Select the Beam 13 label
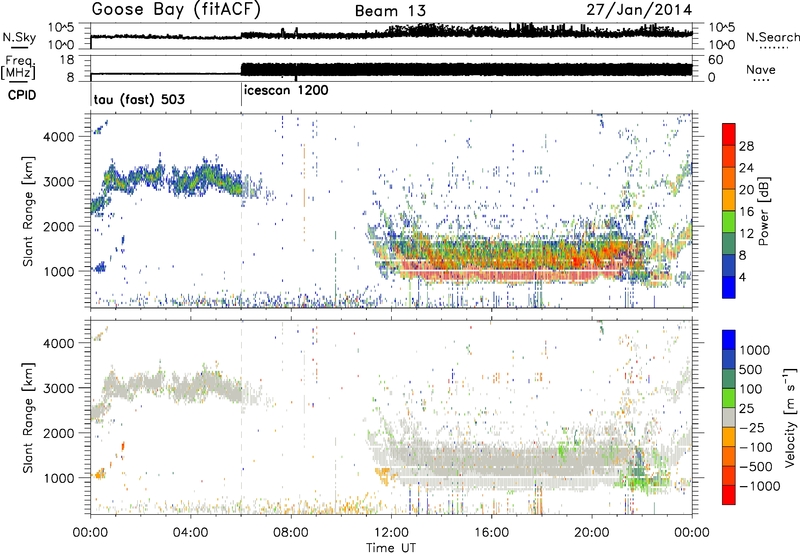 coord(390,11)
